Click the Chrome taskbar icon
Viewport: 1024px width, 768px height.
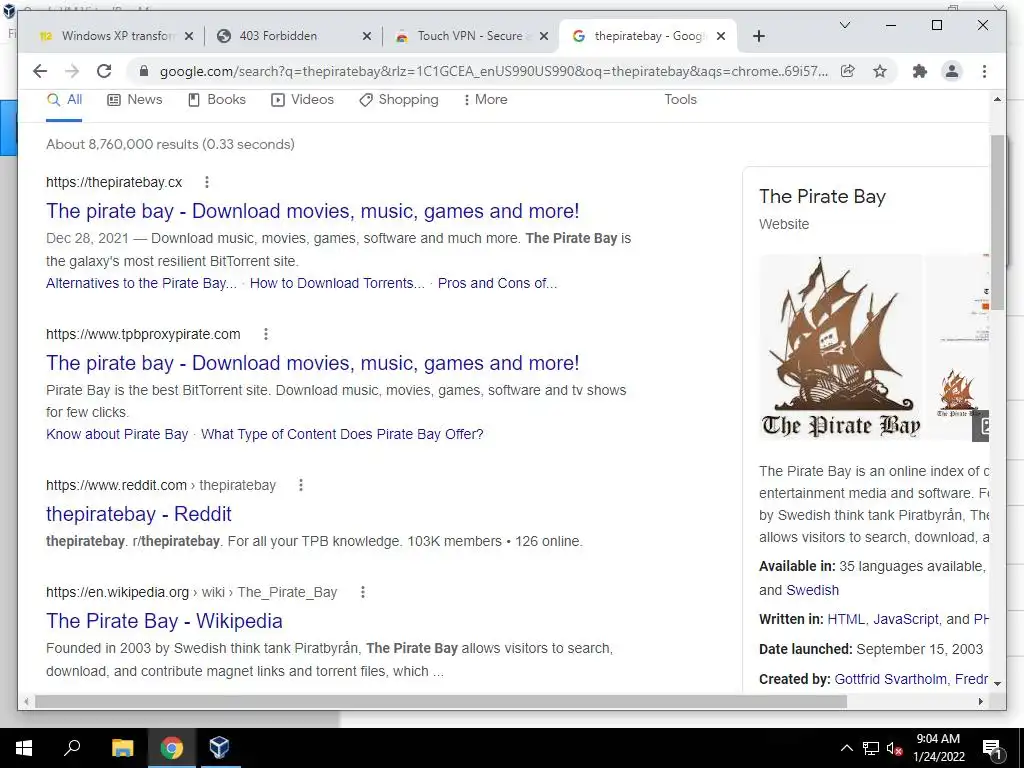171,748
